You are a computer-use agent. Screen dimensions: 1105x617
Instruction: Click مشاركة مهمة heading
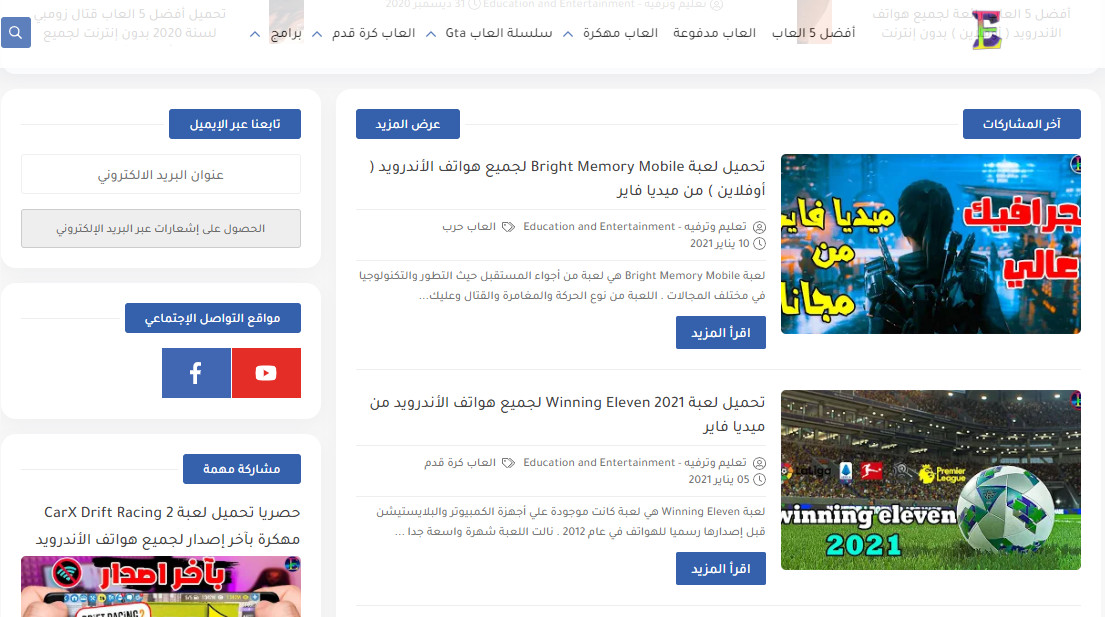click(242, 469)
